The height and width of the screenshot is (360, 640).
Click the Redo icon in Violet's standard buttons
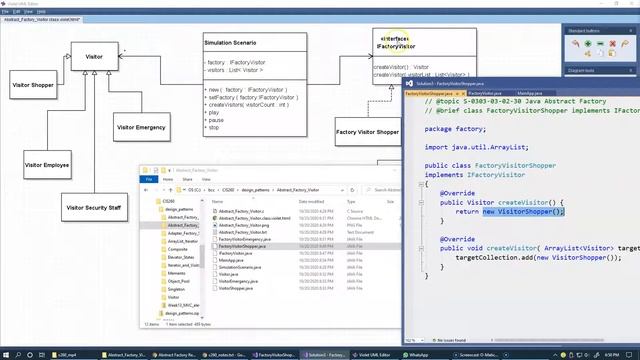point(624,43)
